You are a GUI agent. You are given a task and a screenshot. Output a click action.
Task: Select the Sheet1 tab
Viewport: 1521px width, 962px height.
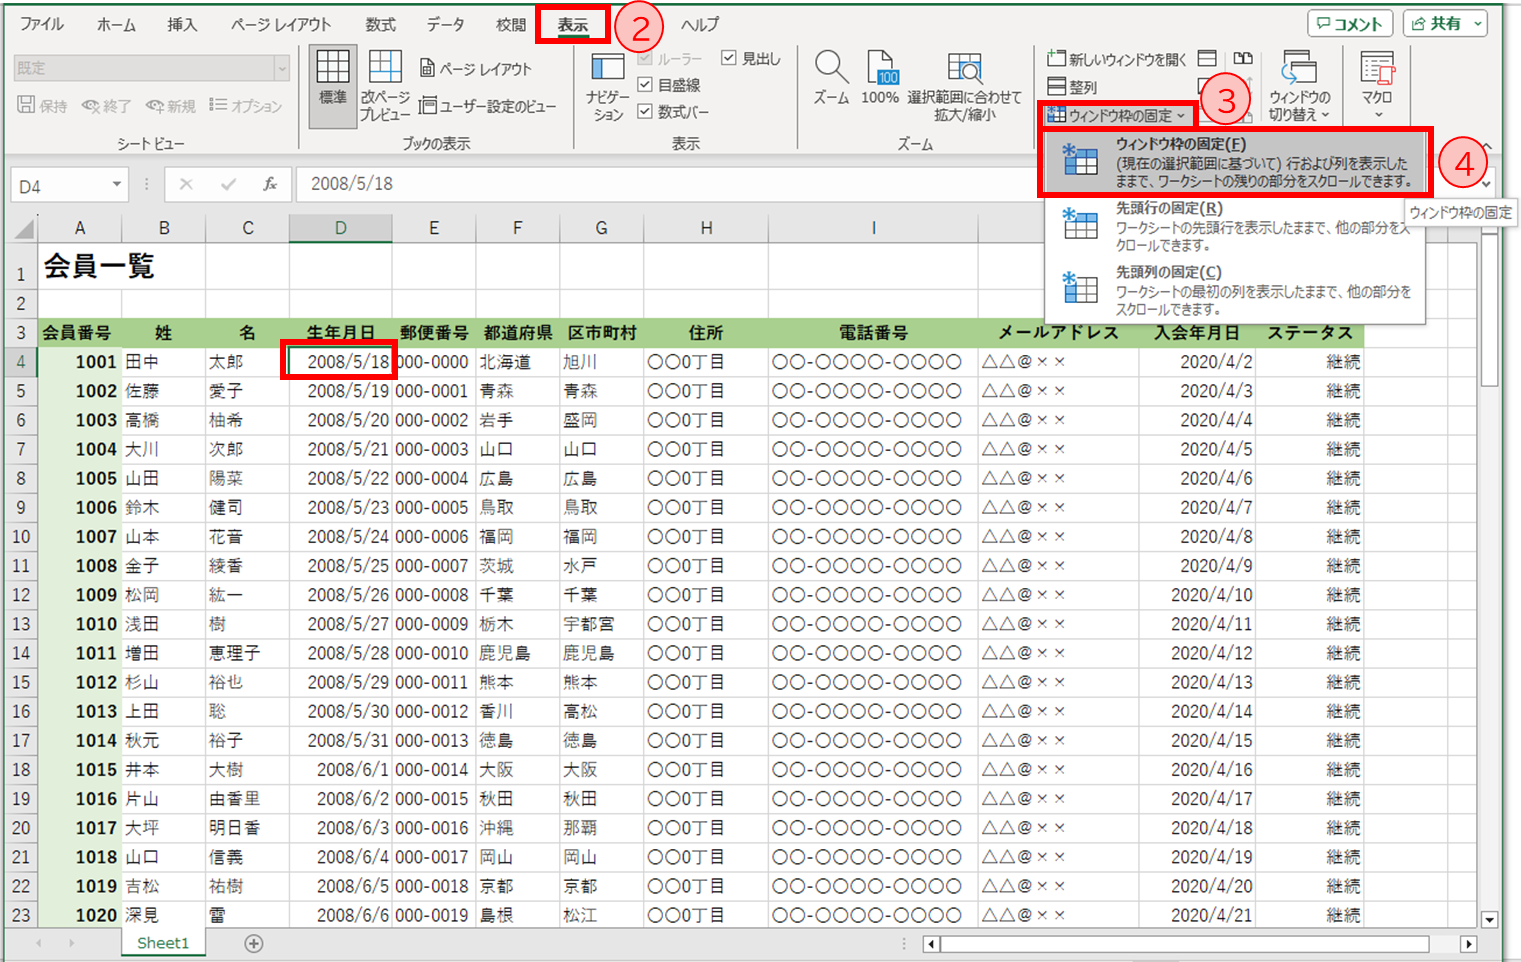click(x=162, y=943)
